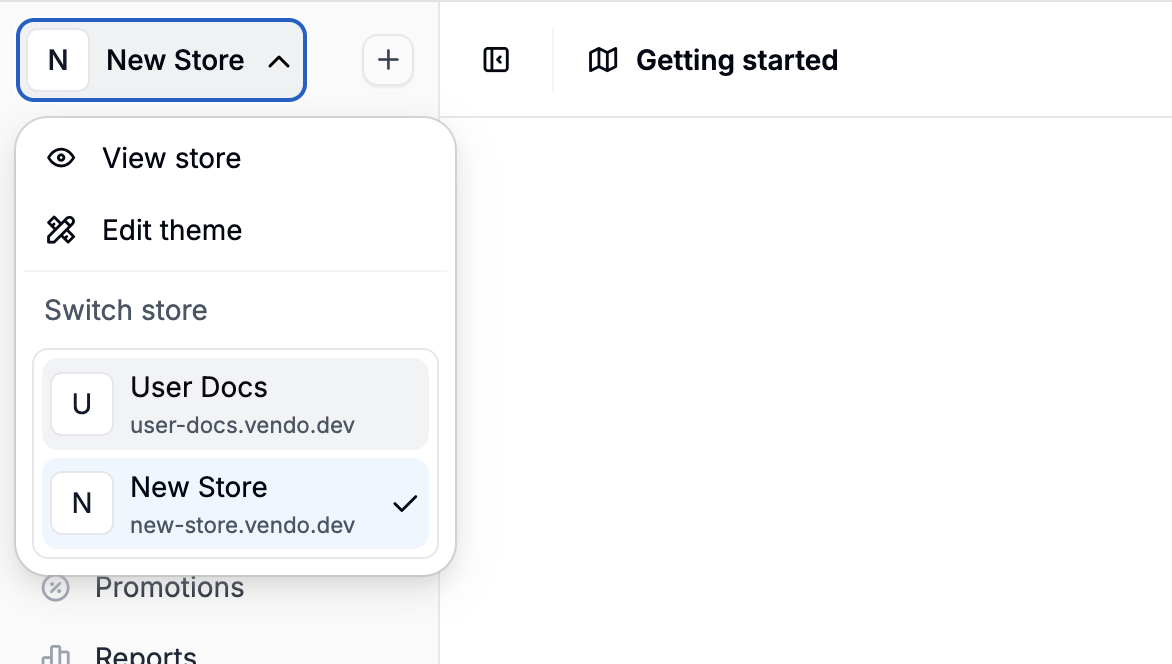Collapse the New Store dropdown via its chevron

pyautogui.click(x=278, y=60)
